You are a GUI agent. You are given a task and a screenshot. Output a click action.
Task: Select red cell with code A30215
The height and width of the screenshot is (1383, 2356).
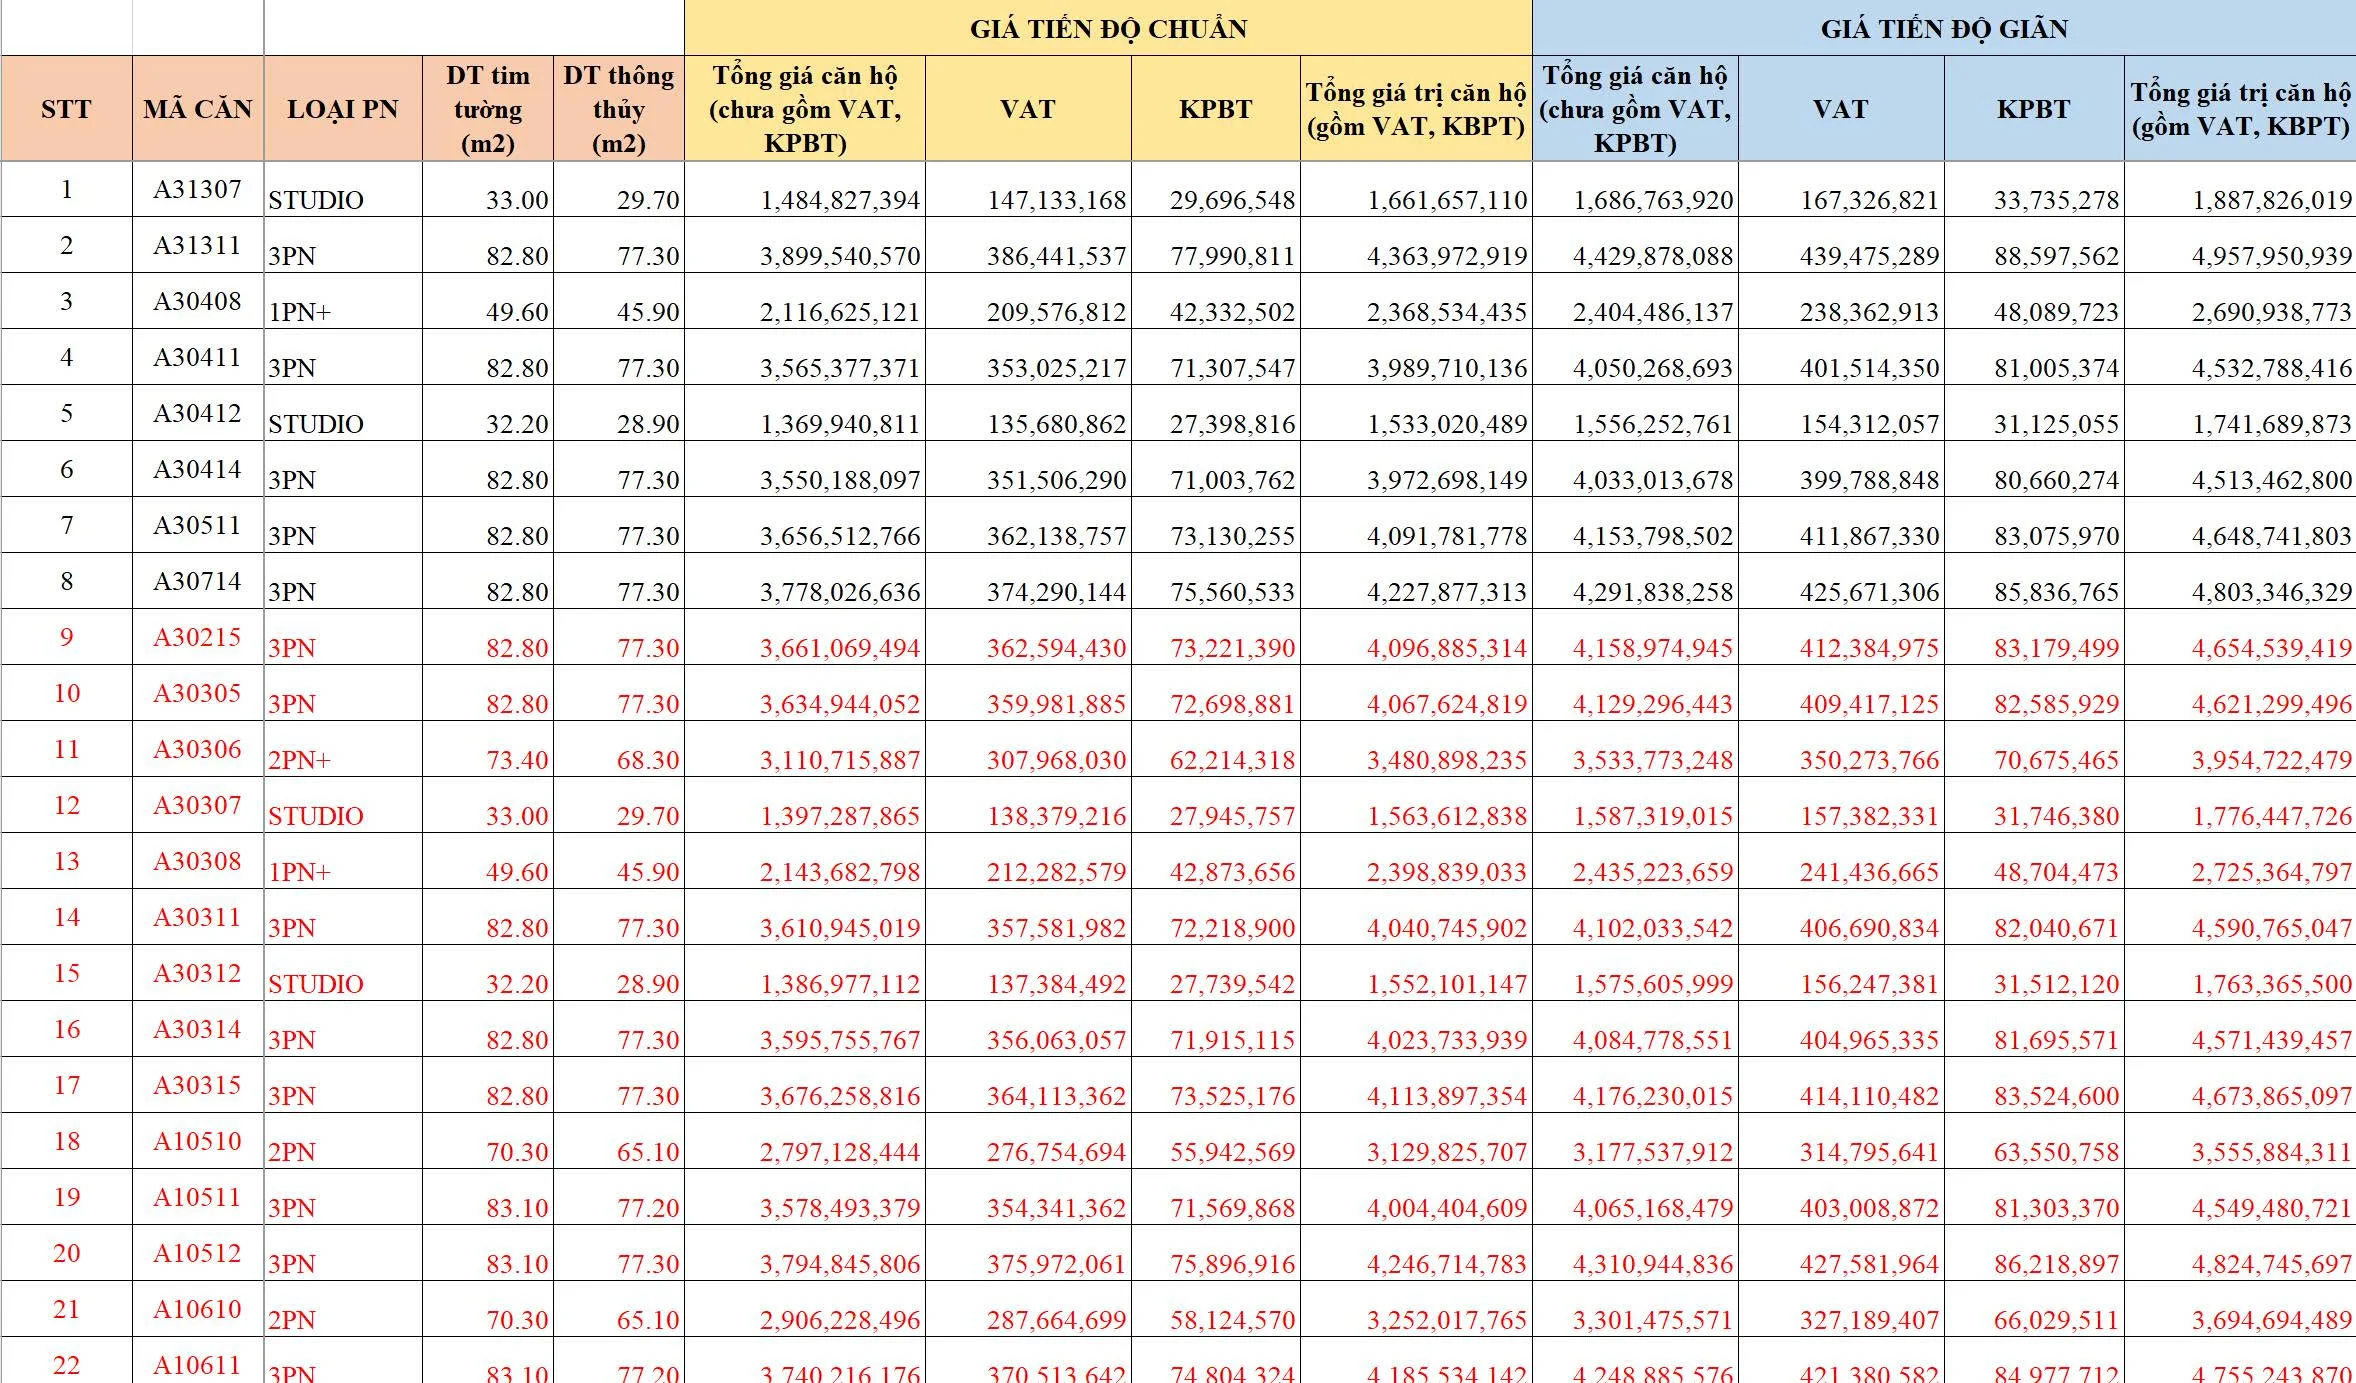pos(198,637)
